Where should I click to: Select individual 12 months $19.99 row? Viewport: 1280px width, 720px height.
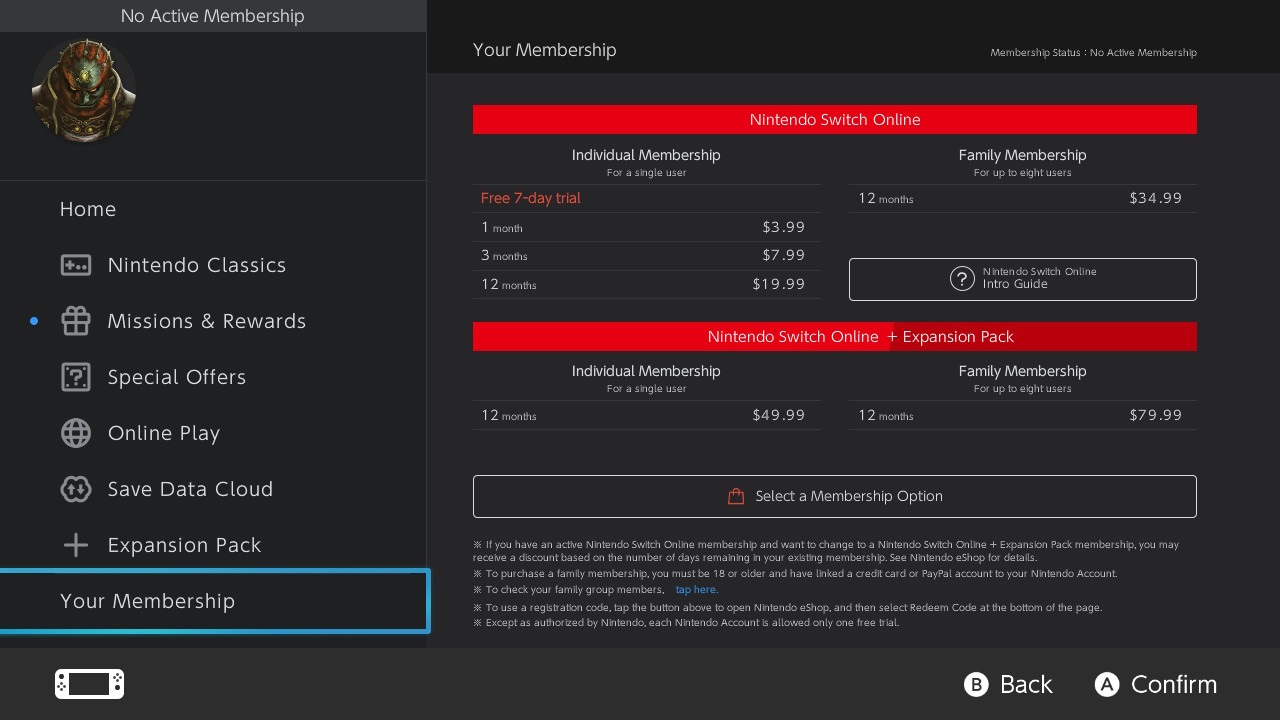click(x=646, y=284)
